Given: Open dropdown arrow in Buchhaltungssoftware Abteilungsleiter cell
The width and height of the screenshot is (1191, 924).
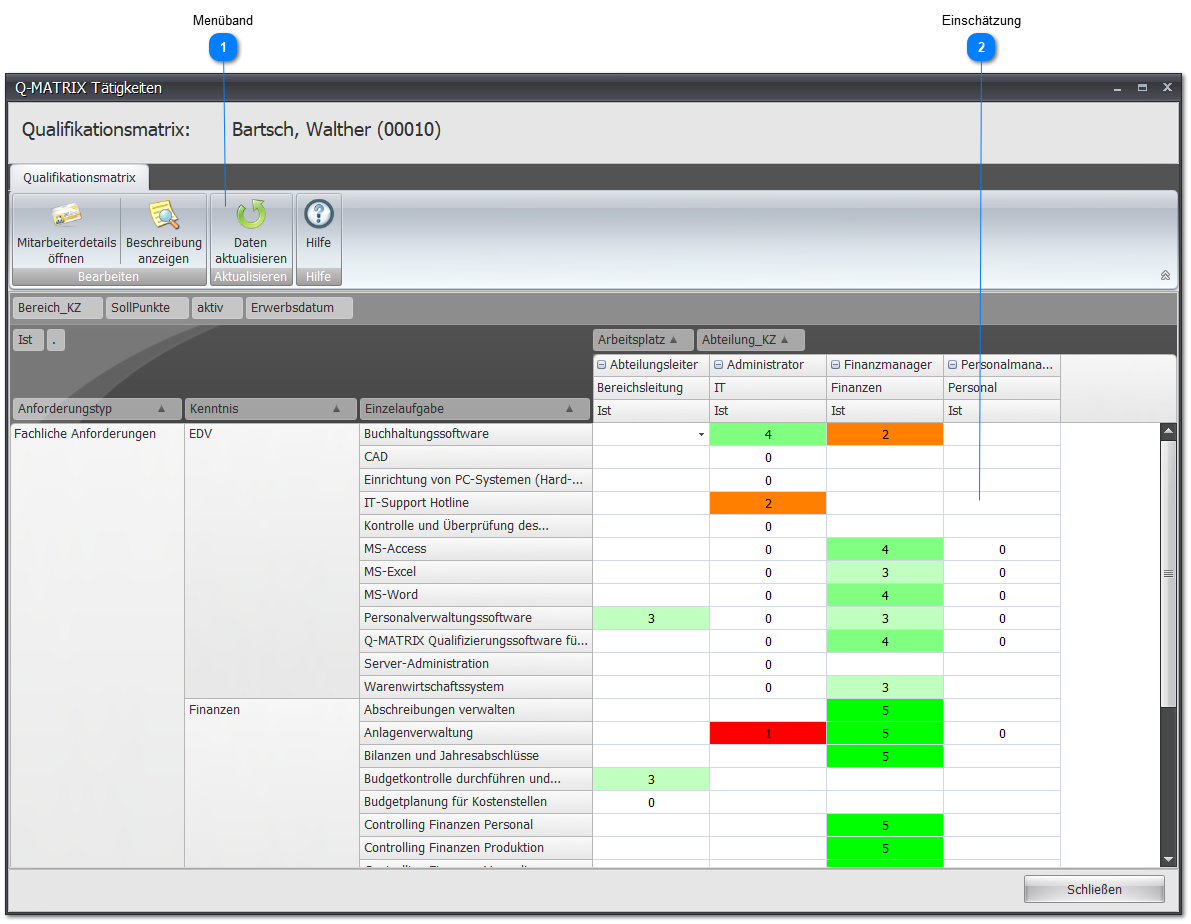Looking at the screenshot, I should pyautogui.click(x=701, y=435).
